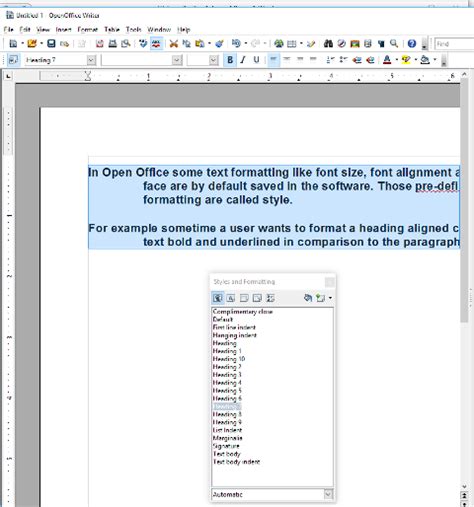The image size is (474, 507).
Task: Open the Automatic filter dropdown in Styles panel
Action: click(x=328, y=494)
